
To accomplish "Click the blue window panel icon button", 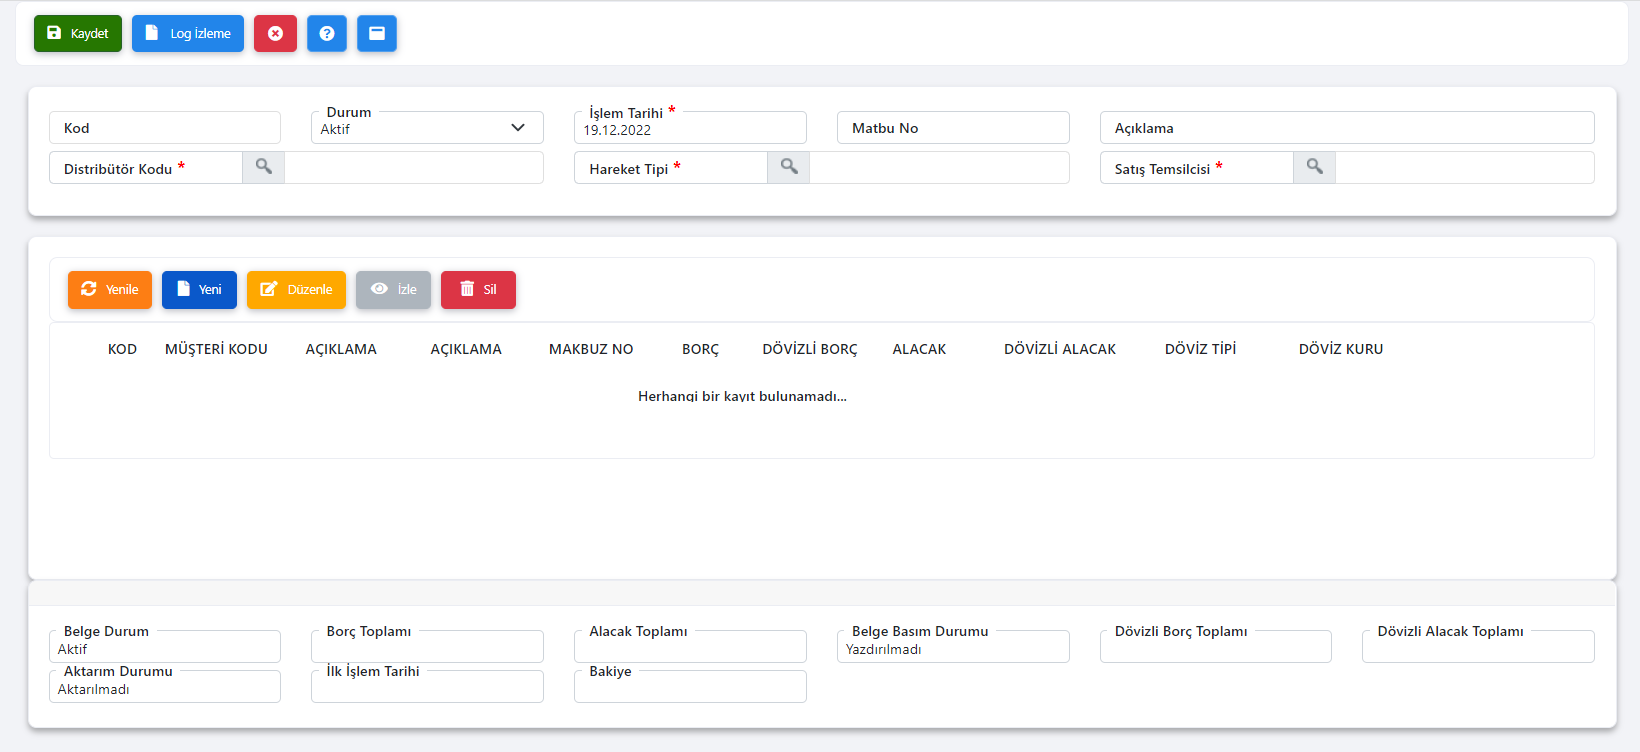I will (377, 33).
